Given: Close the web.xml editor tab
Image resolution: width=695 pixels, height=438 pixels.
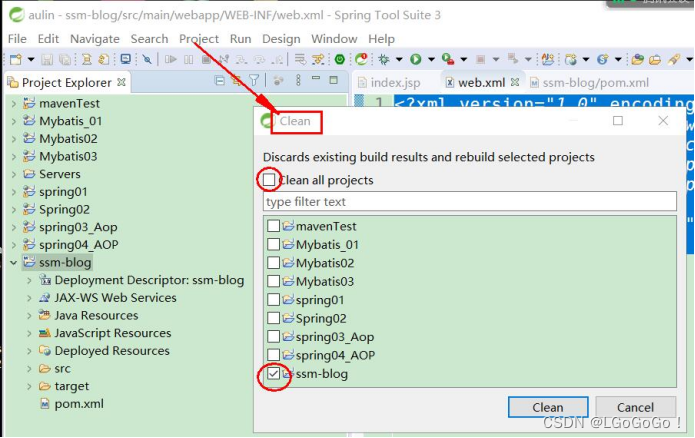Looking at the screenshot, I should coord(515,82).
